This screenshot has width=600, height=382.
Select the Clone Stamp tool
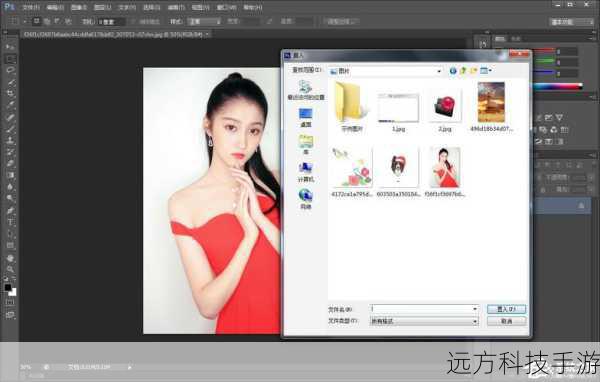coord(10,140)
